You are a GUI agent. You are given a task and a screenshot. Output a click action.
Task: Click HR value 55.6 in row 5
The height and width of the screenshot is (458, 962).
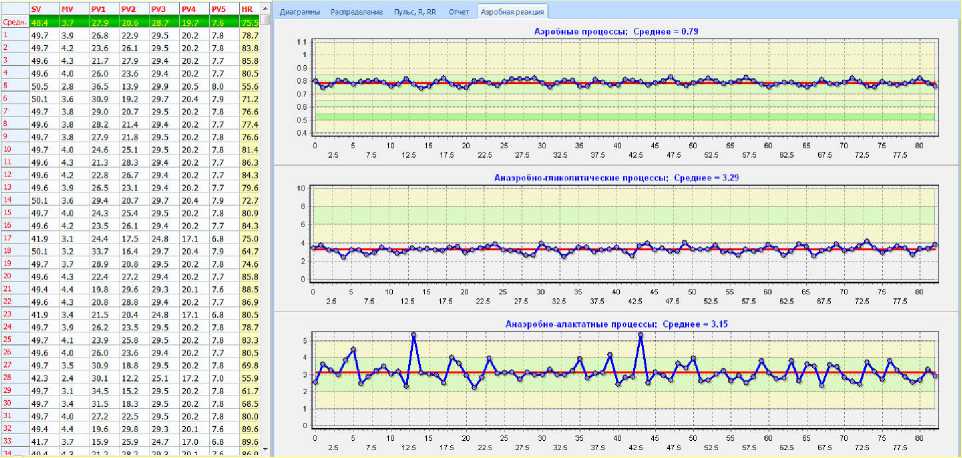(249, 86)
